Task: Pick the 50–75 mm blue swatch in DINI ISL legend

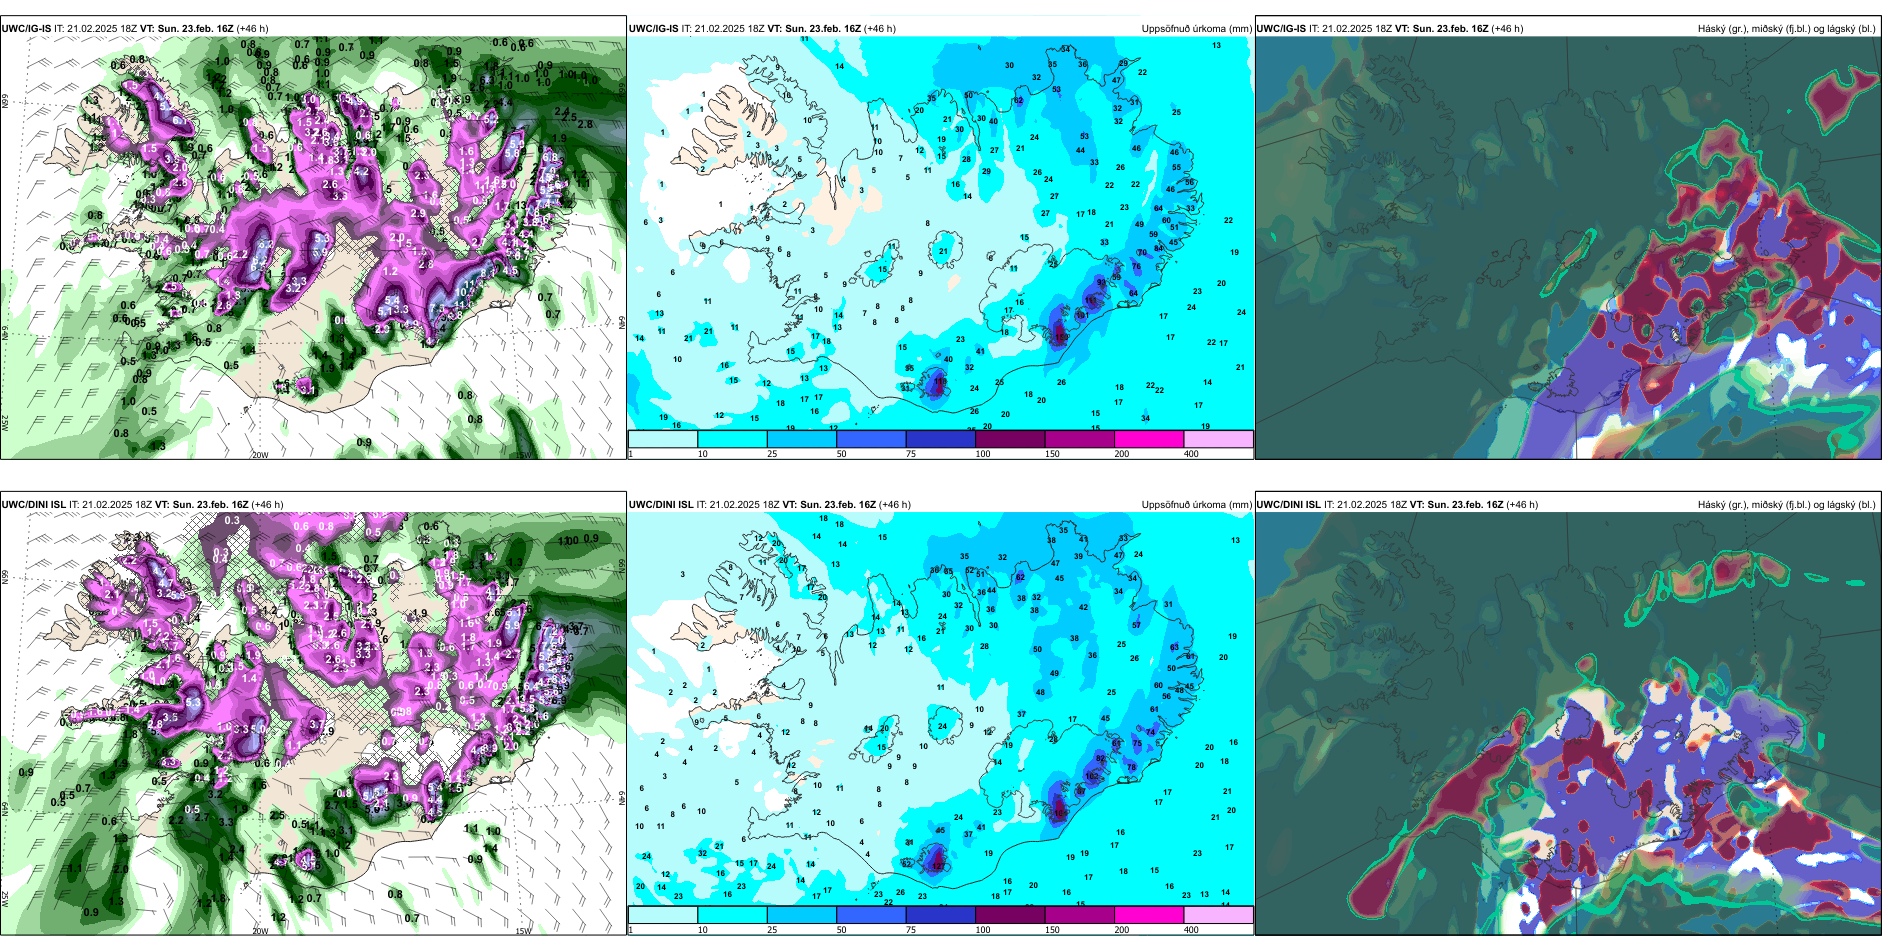Action: click(x=871, y=915)
